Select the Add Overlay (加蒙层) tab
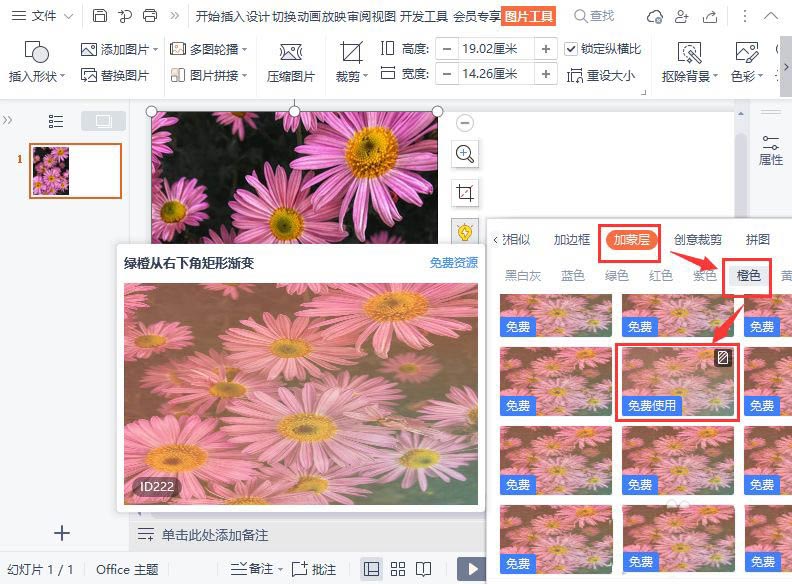The height and width of the screenshot is (584, 792). coord(631,239)
